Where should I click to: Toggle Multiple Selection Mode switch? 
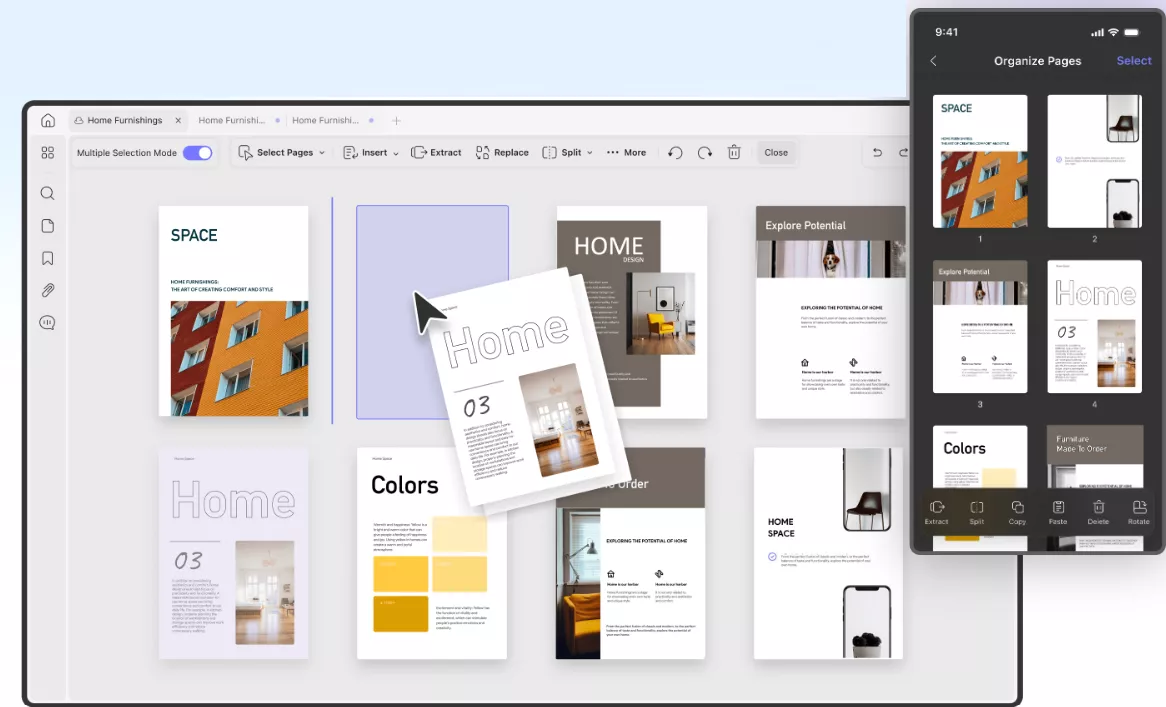(197, 153)
